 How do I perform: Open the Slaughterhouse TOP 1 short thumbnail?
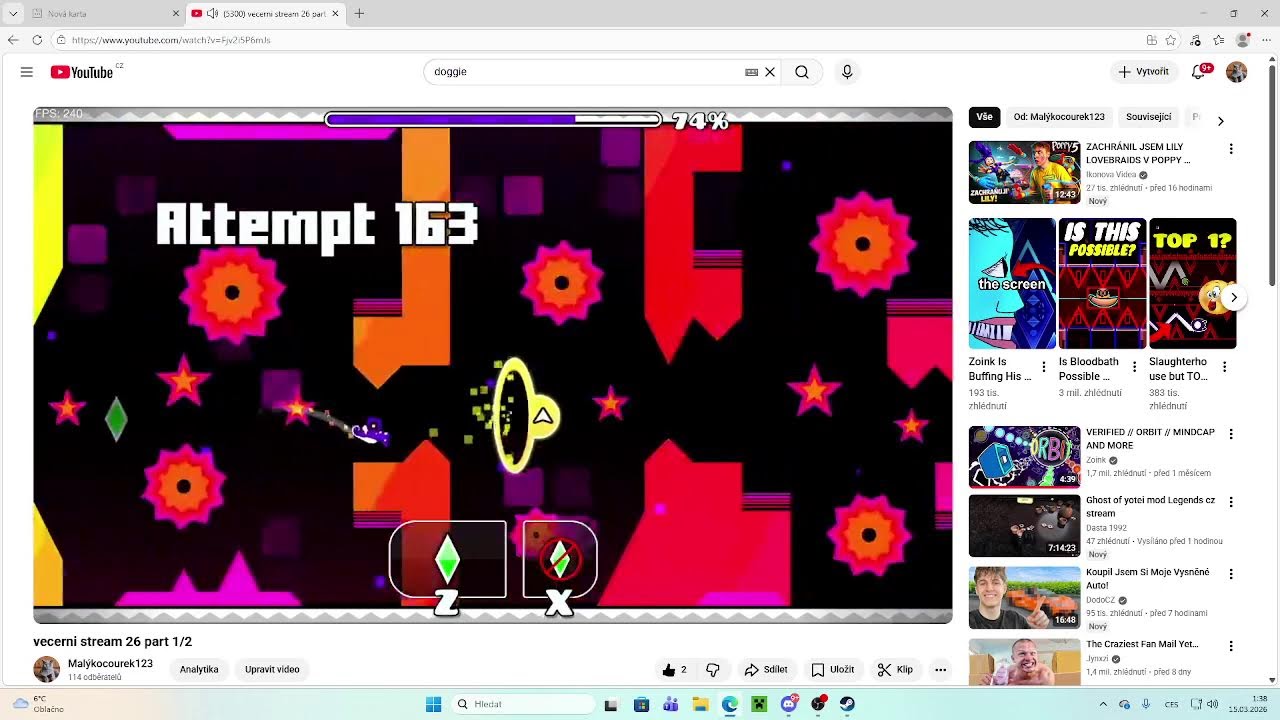pyautogui.click(x=1192, y=283)
